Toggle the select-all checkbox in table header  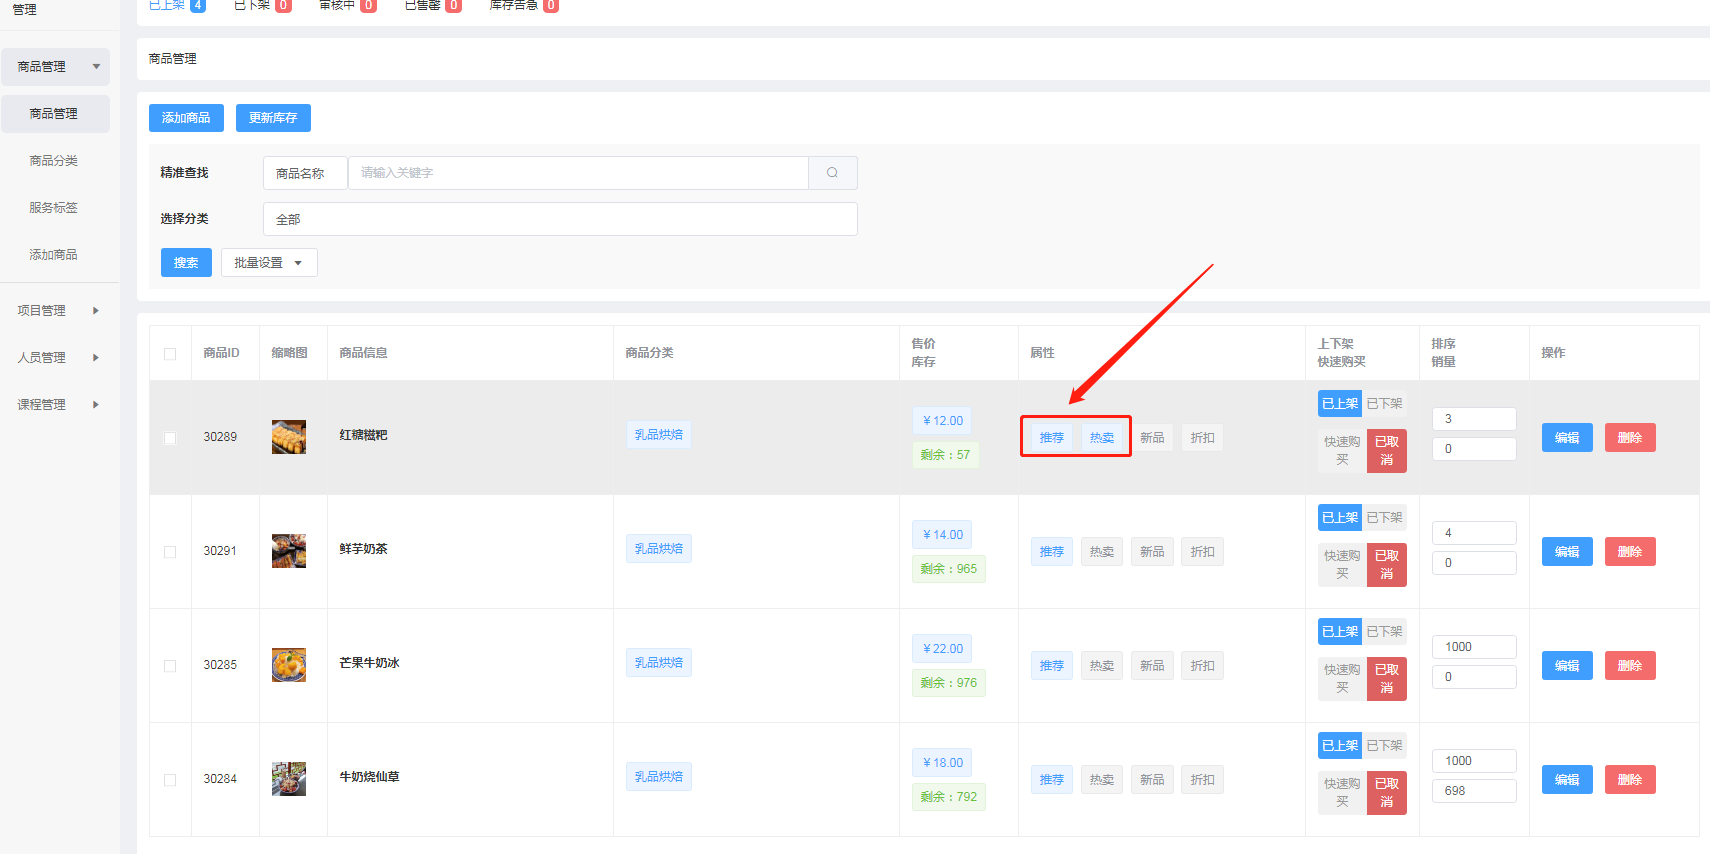pos(170,354)
